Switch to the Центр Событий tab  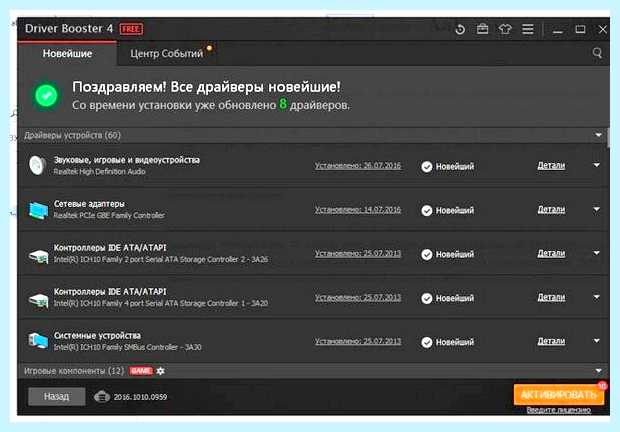(x=166, y=53)
